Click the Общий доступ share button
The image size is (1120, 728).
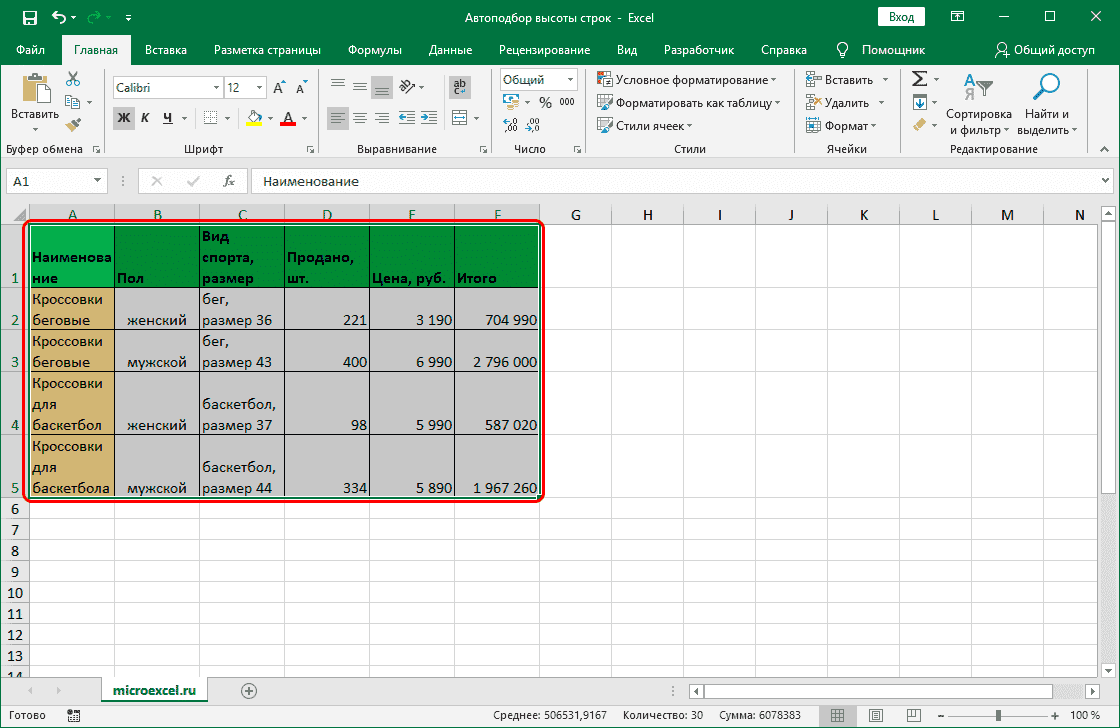click(x=1045, y=50)
